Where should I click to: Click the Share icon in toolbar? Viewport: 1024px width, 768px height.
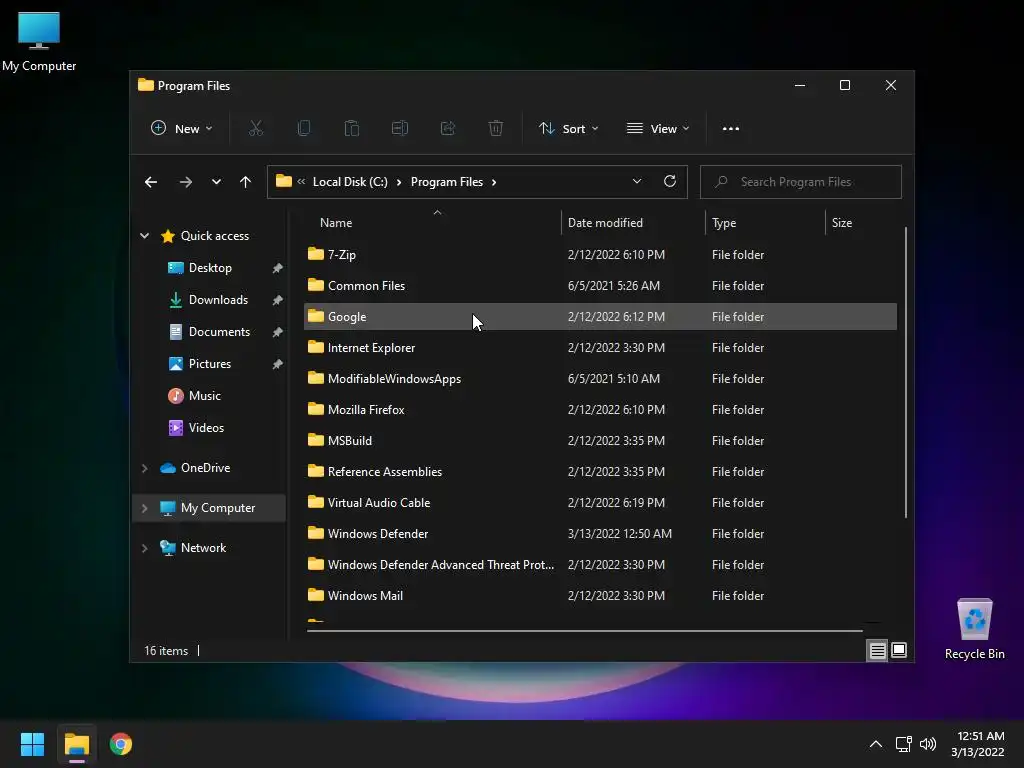pos(448,129)
